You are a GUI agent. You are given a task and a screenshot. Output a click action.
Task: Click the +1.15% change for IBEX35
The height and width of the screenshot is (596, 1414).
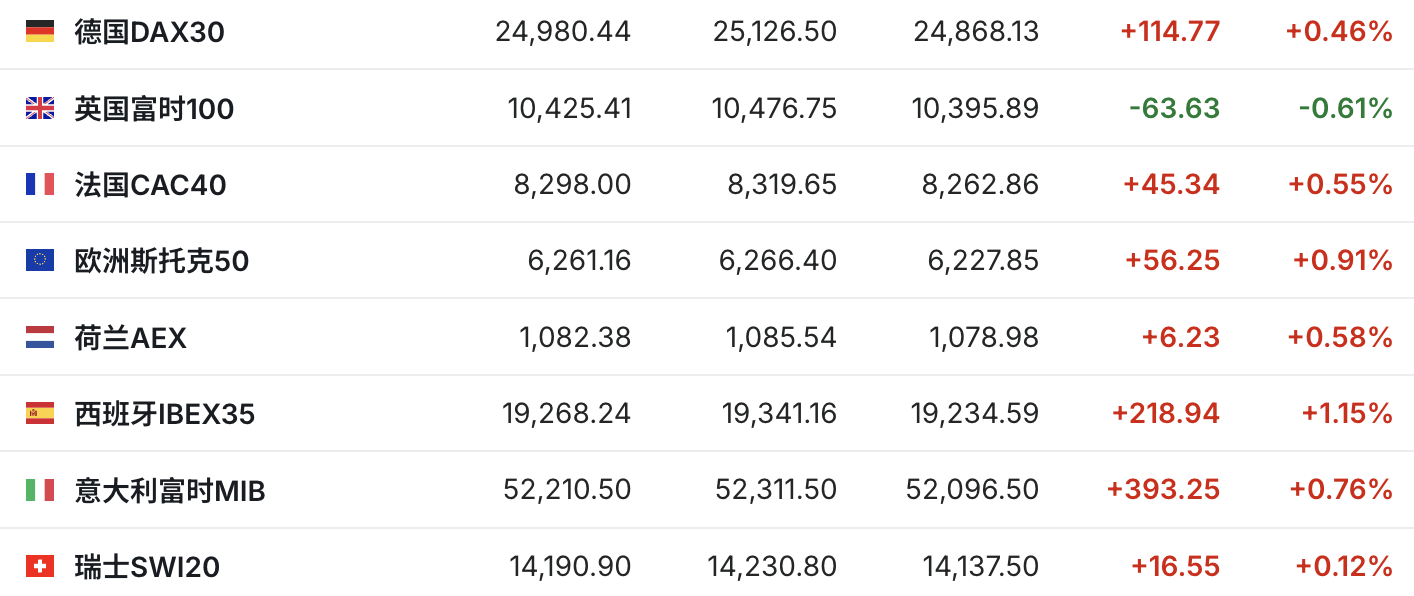pos(1347,414)
